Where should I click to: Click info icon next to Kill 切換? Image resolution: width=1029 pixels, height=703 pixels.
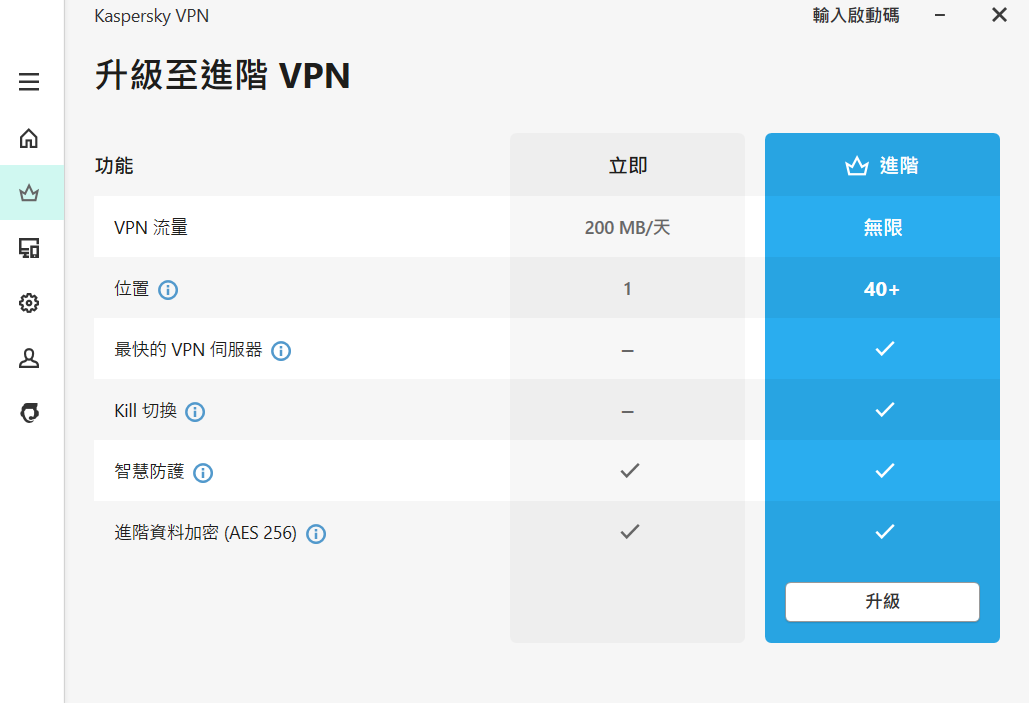195,412
